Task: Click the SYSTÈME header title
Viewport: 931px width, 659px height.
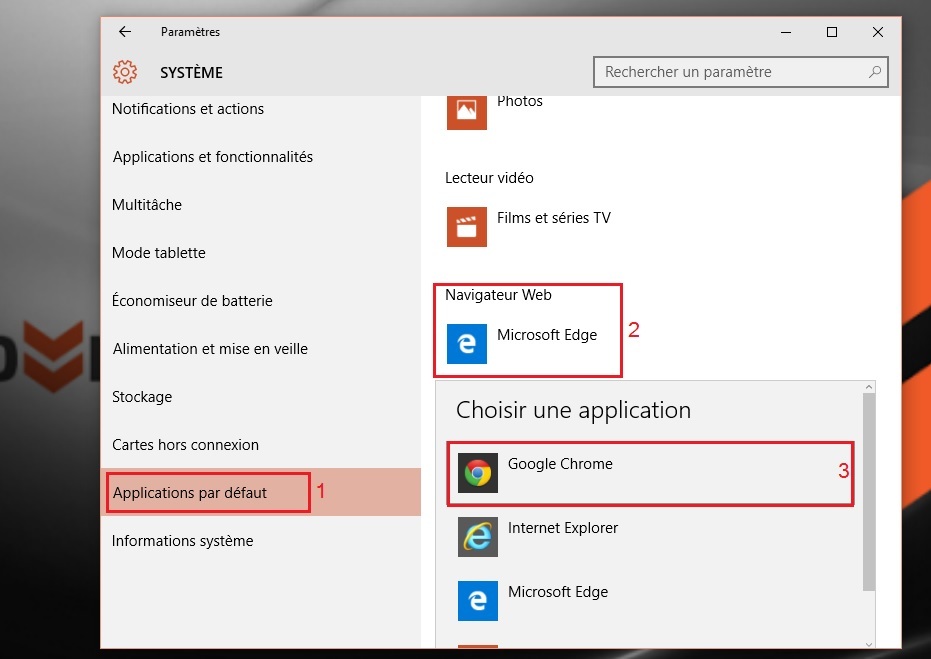Action: [x=191, y=72]
